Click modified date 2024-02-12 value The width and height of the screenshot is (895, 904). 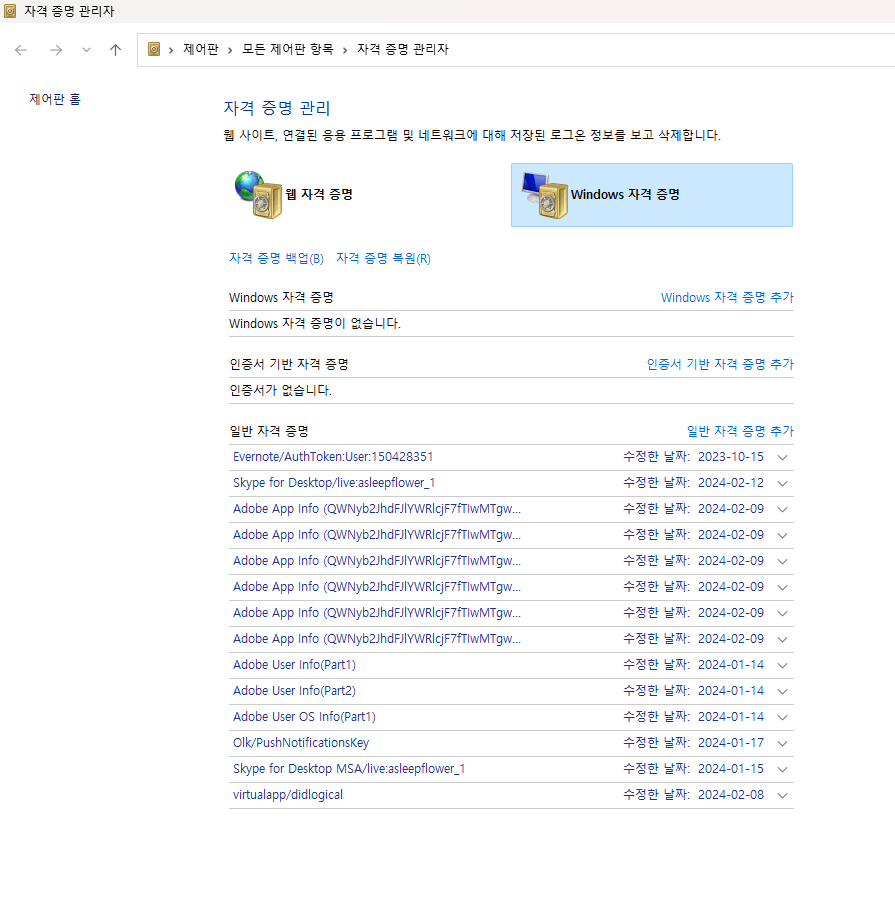tap(731, 483)
